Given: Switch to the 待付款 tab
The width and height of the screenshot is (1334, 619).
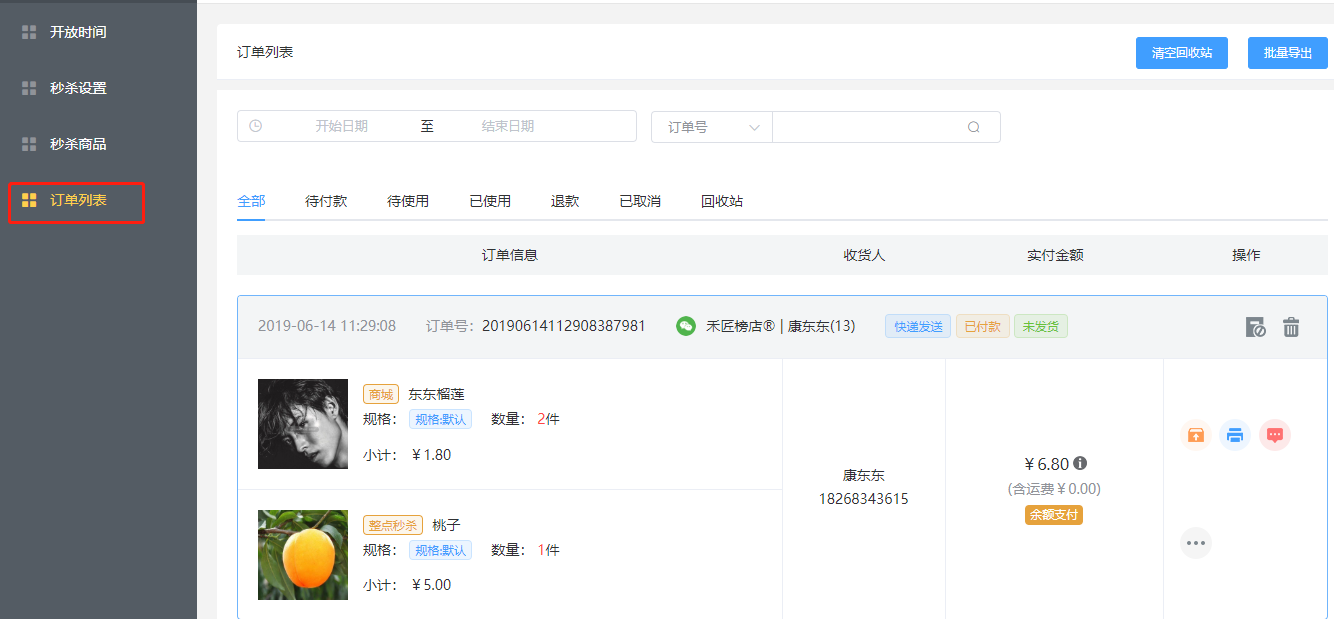Looking at the screenshot, I should (326, 201).
